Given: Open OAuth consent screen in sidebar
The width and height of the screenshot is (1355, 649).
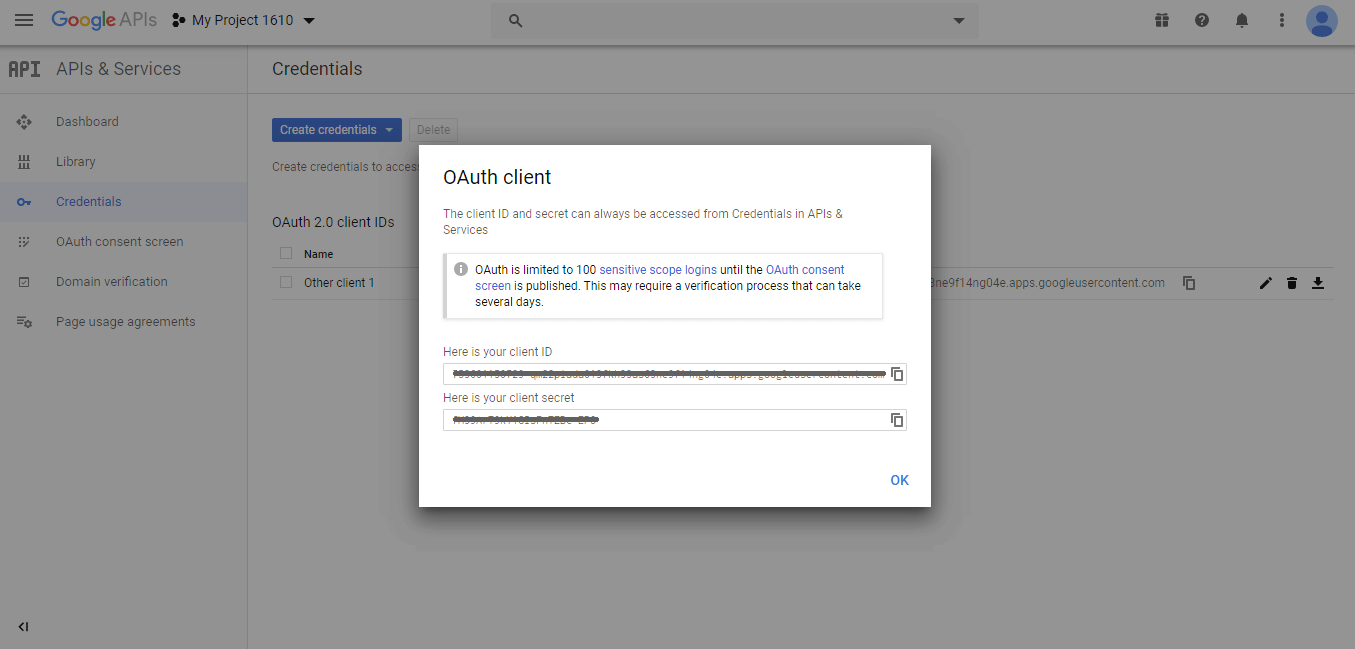Looking at the screenshot, I should coord(120,242).
